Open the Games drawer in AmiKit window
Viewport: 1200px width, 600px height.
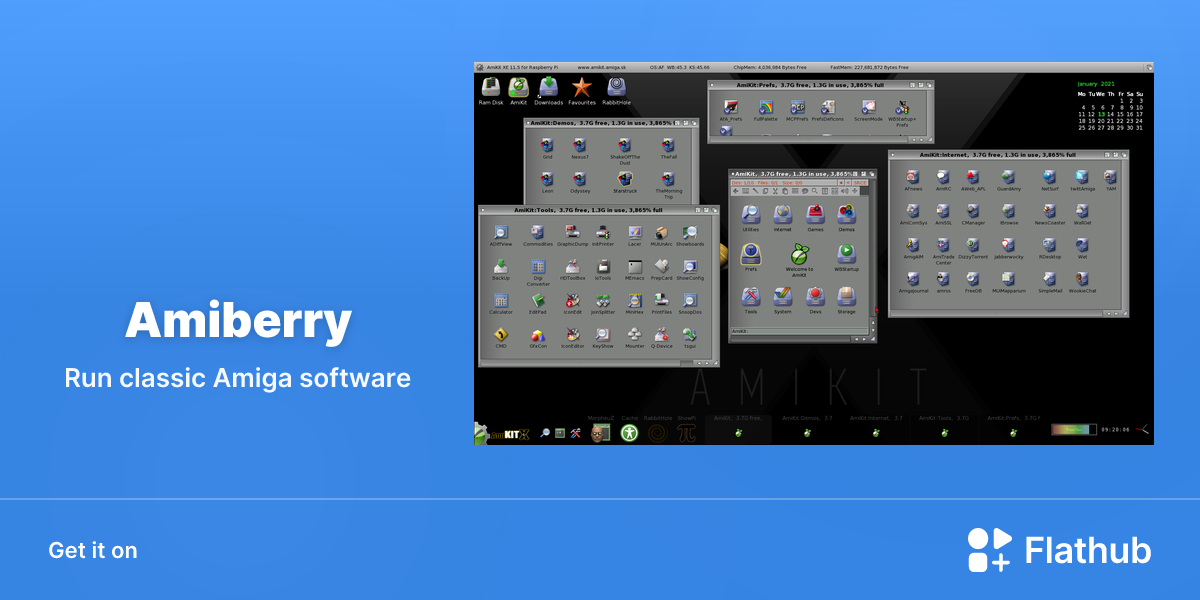click(815, 217)
